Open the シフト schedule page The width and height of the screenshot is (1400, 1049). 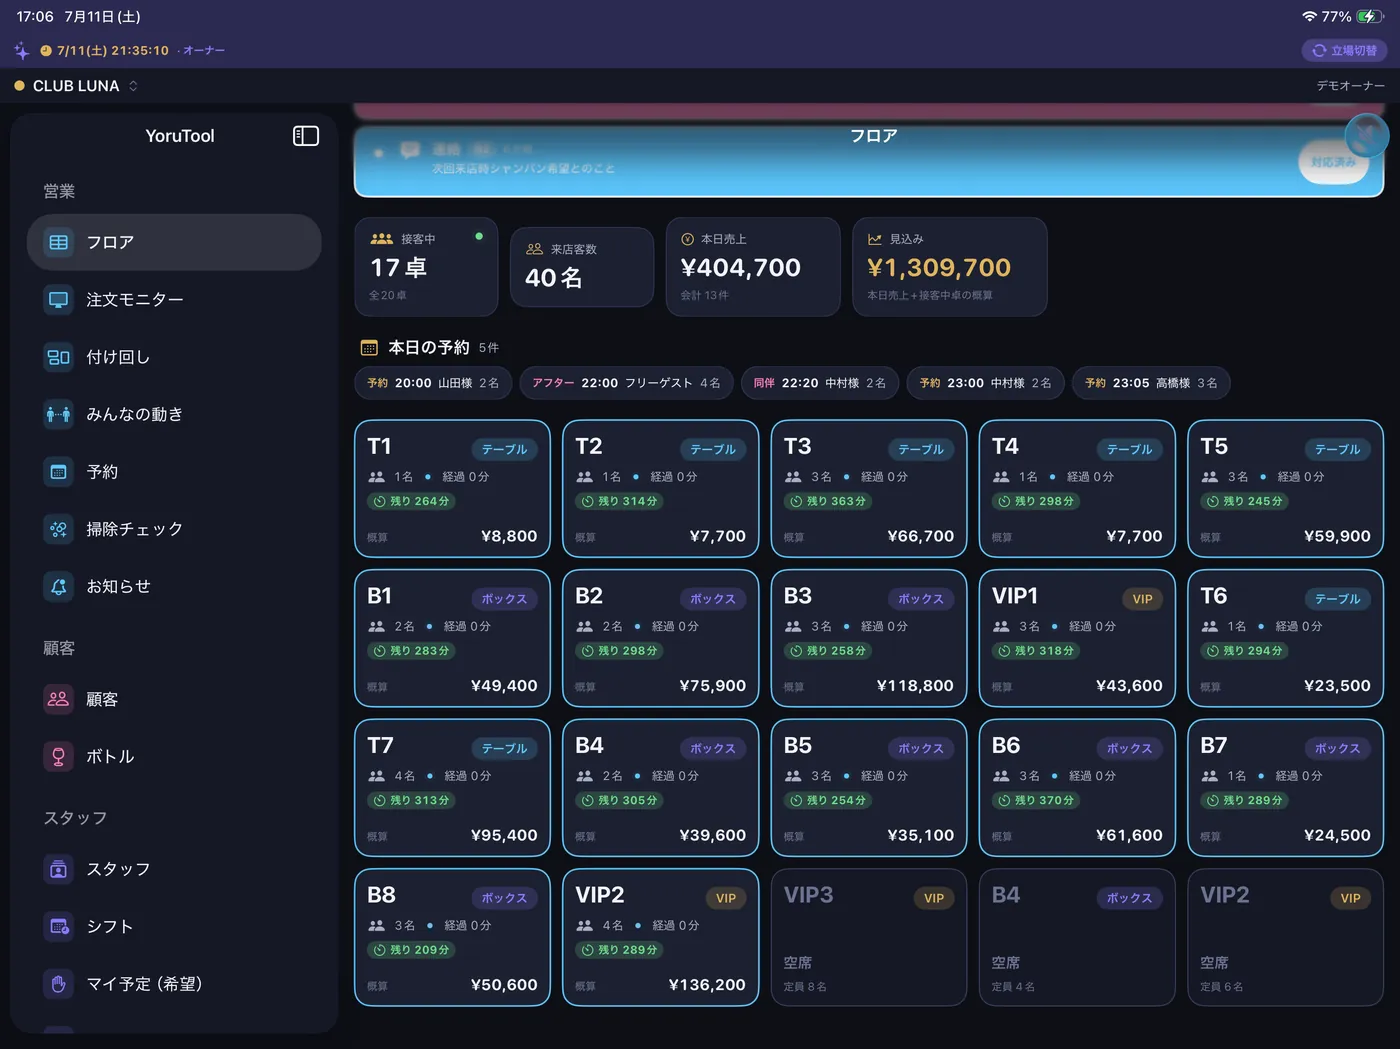coord(174,927)
